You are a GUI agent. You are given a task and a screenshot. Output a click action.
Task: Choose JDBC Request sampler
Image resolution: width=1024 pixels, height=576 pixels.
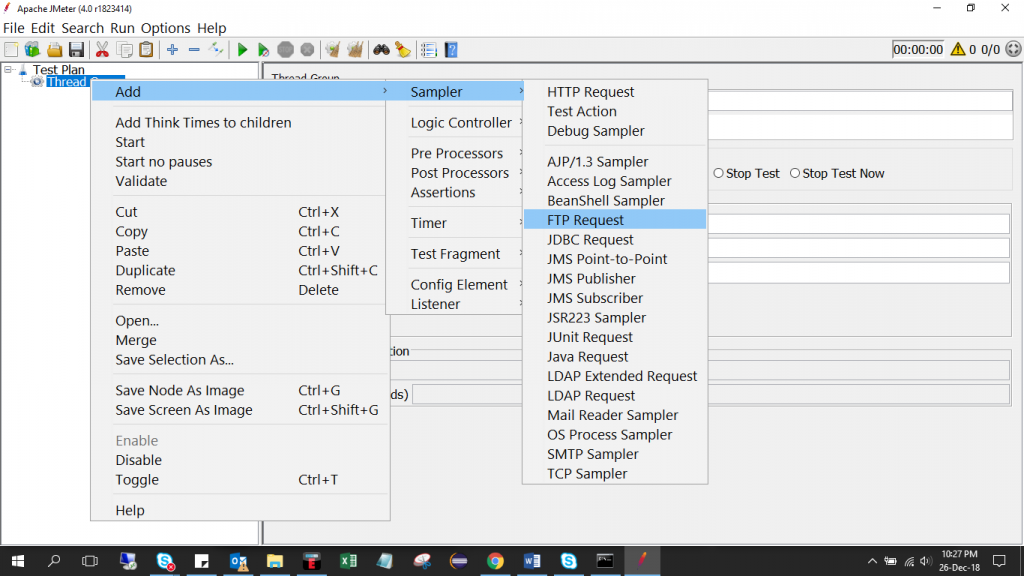click(615, 240)
